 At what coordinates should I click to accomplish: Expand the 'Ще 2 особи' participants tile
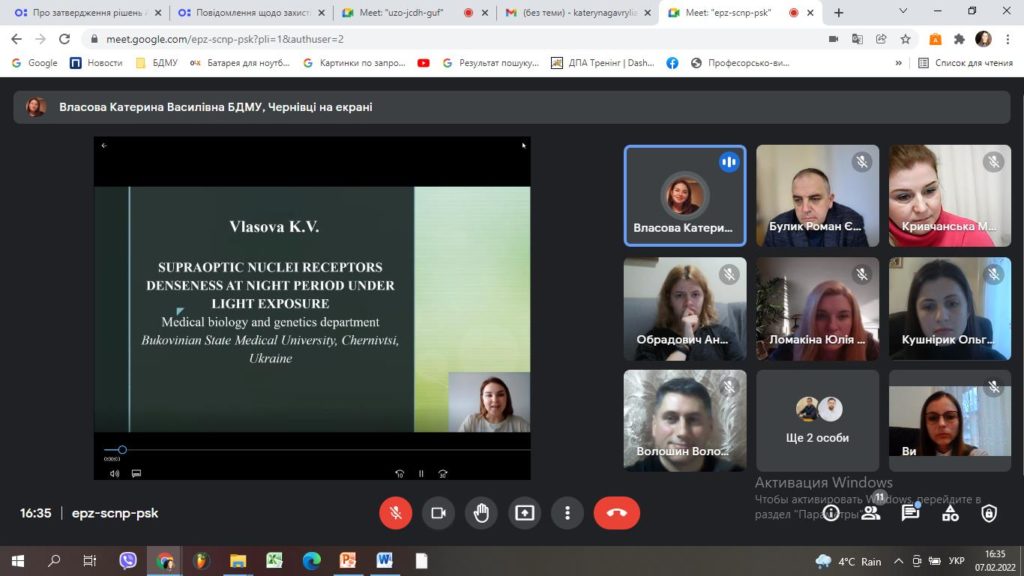point(817,420)
